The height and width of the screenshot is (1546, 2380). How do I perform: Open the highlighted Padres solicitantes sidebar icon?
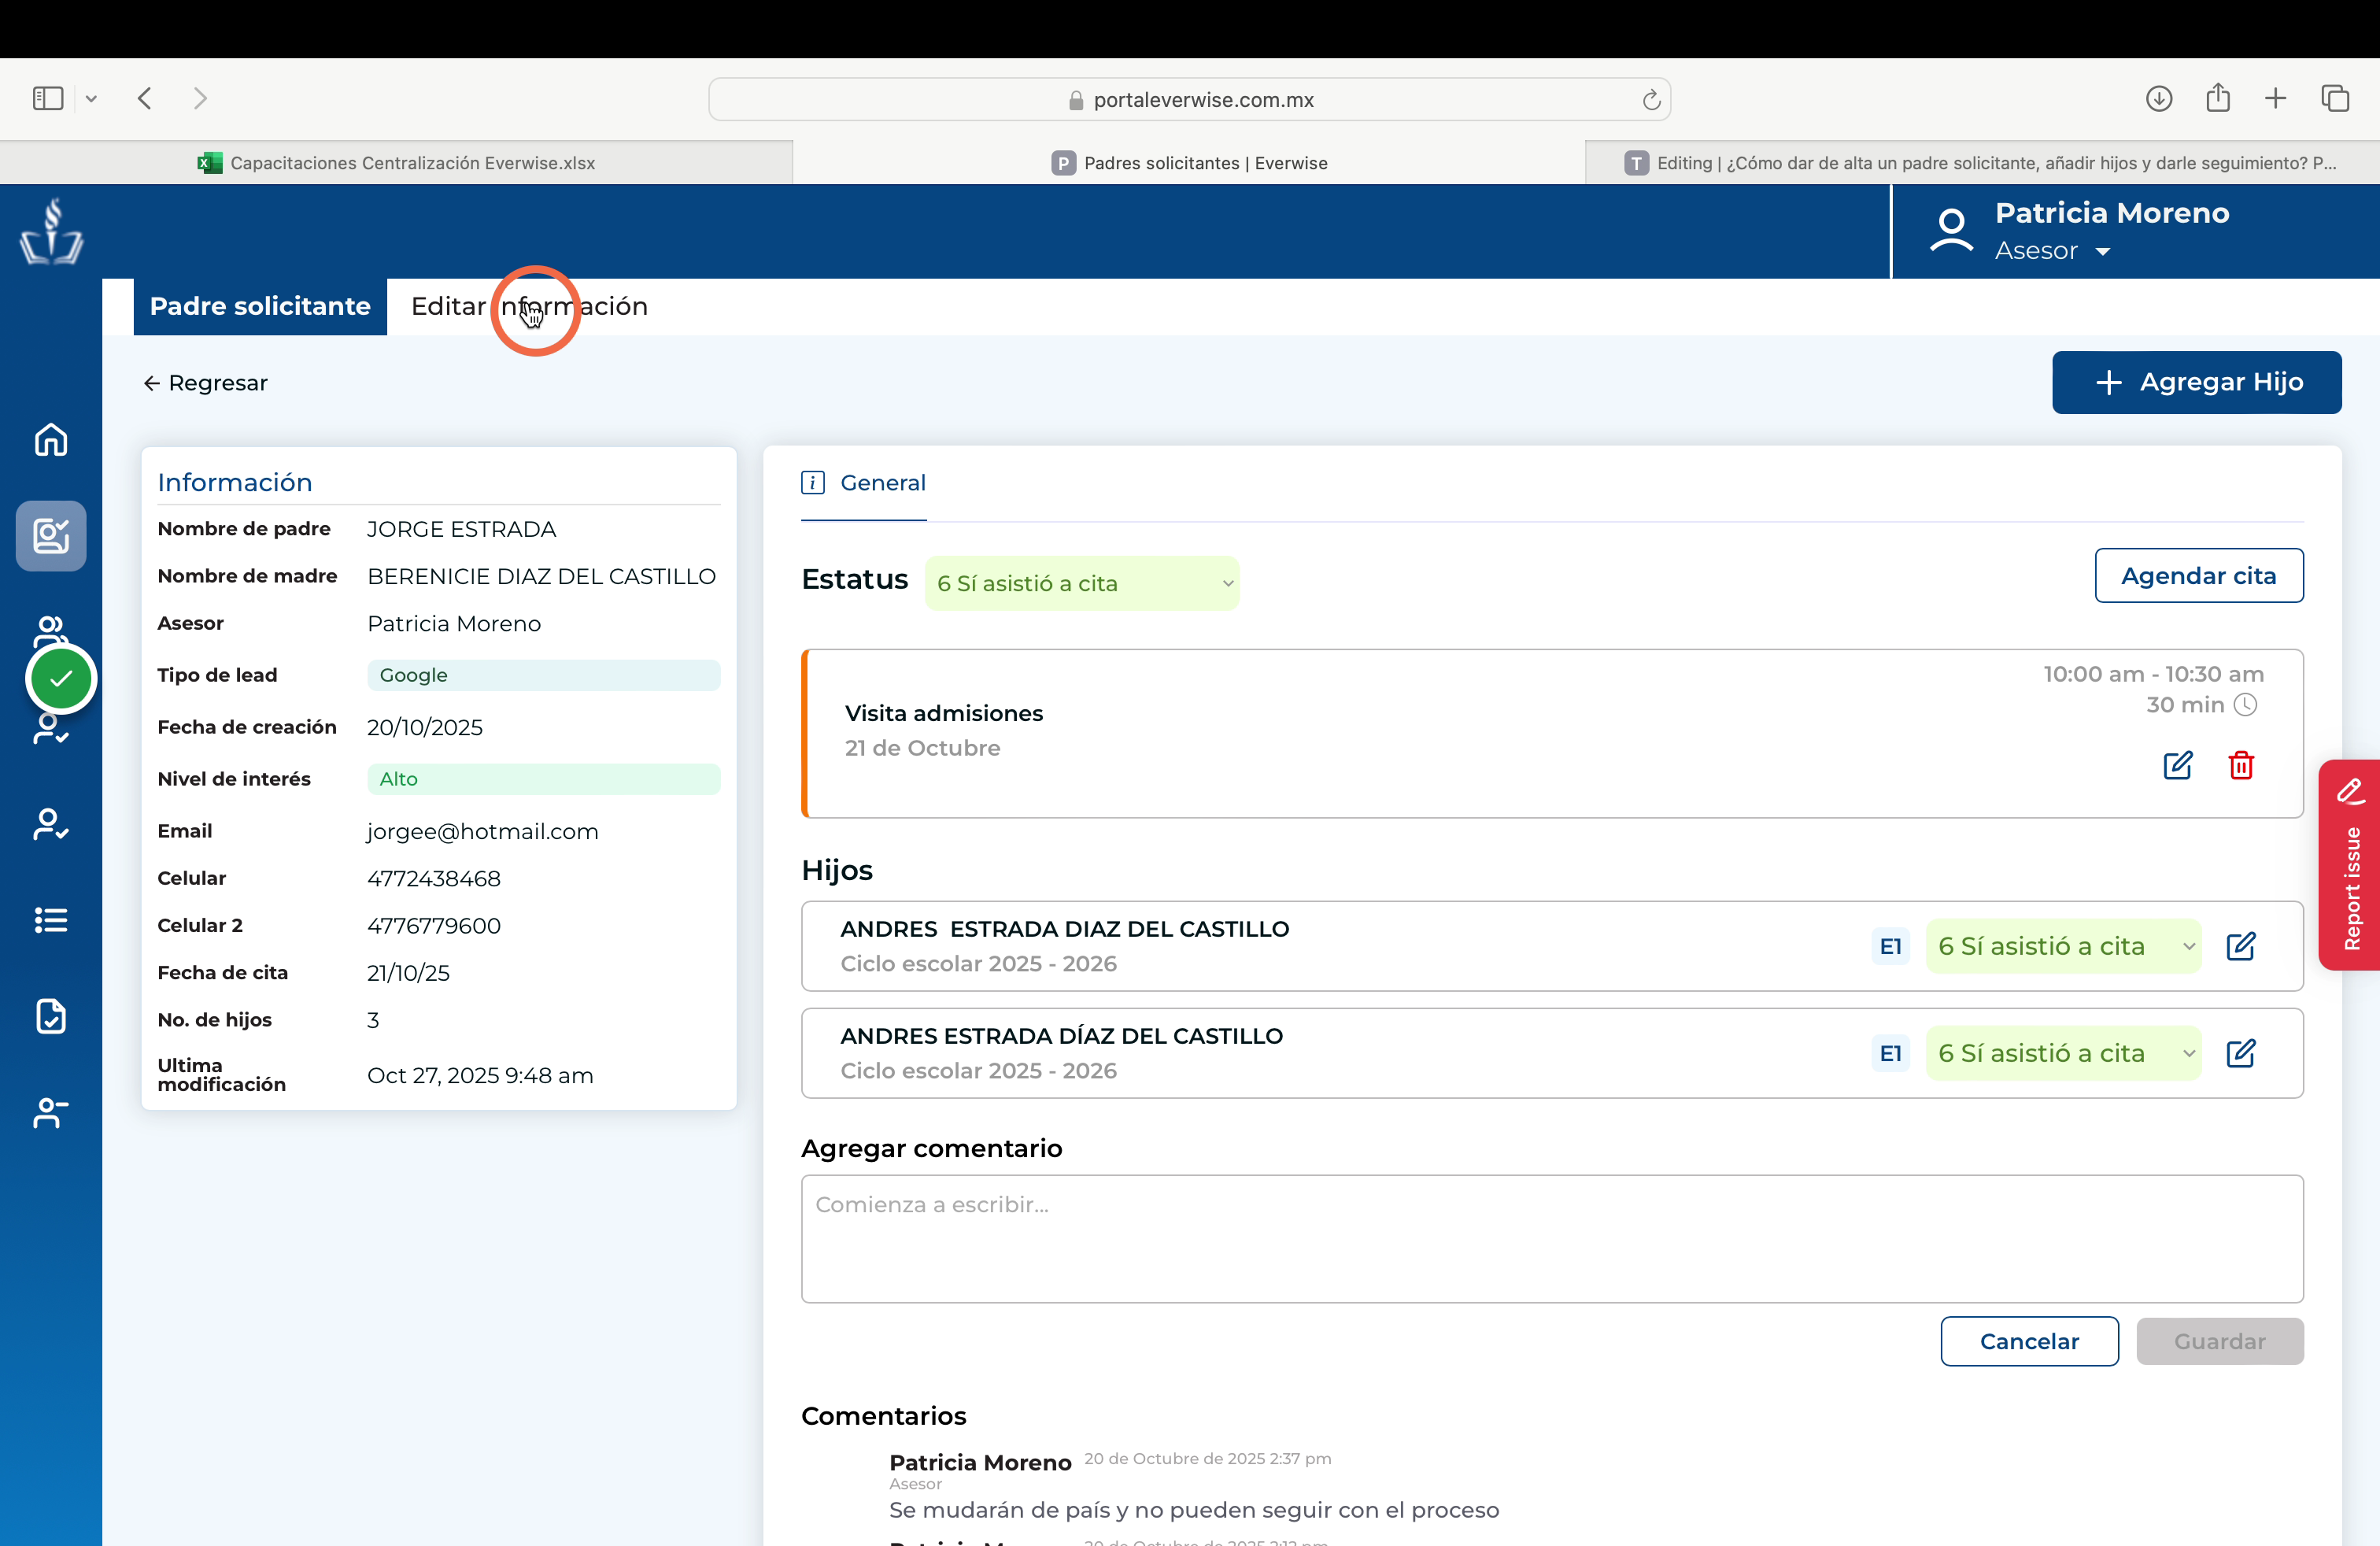51,536
